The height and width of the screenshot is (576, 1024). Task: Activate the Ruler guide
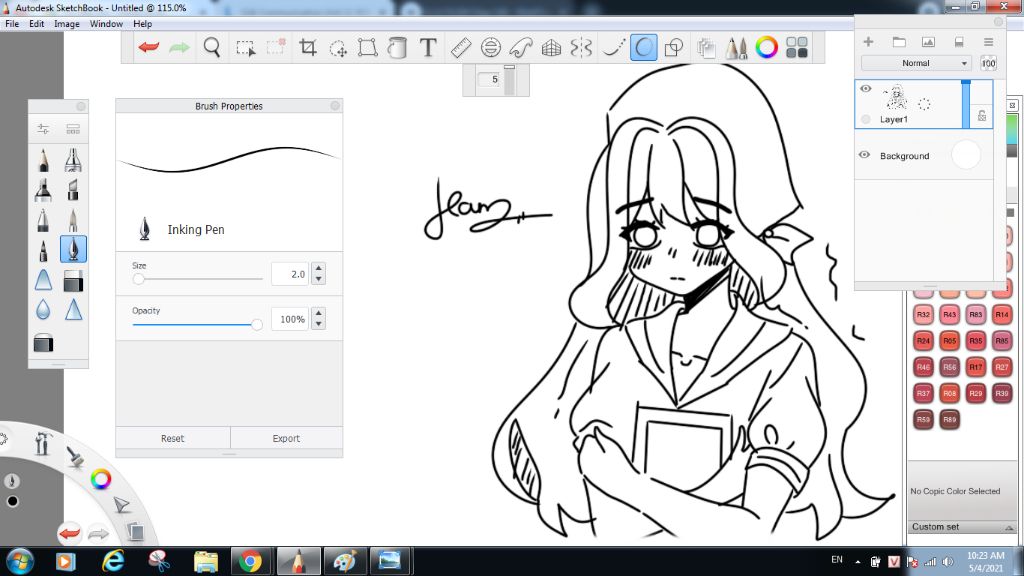tap(460, 47)
